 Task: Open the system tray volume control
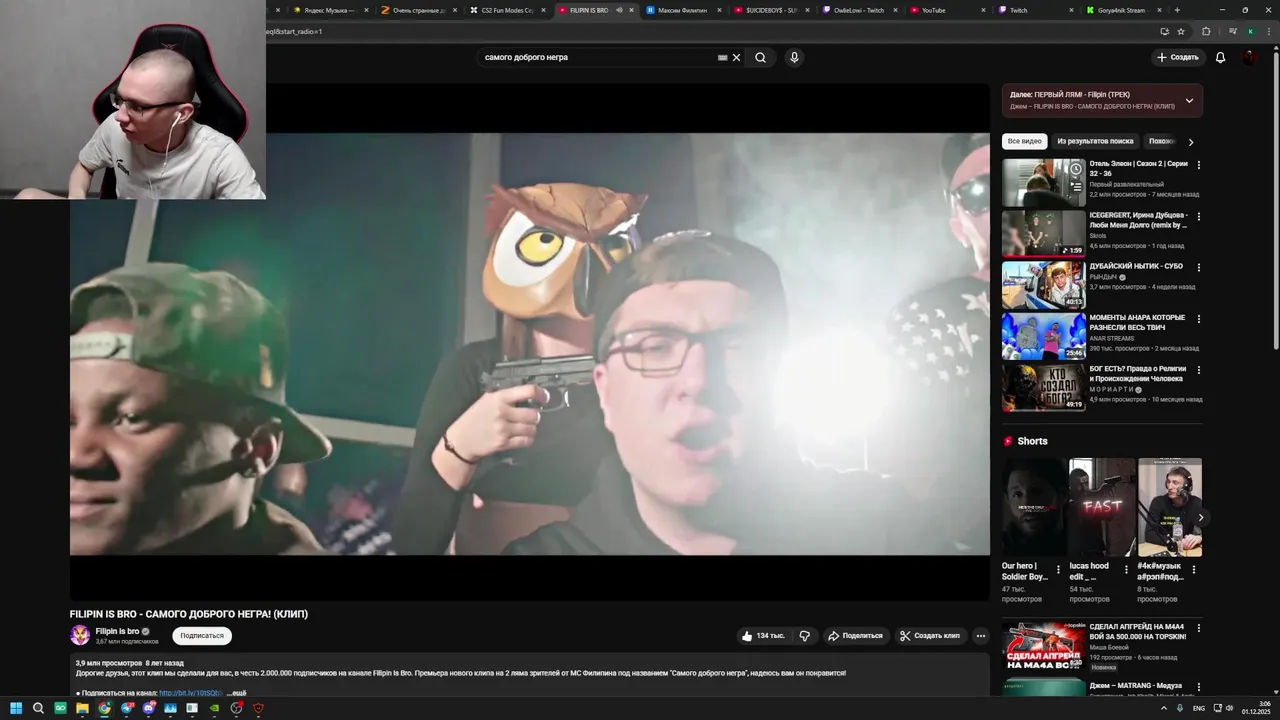pyautogui.click(x=1229, y=708)
